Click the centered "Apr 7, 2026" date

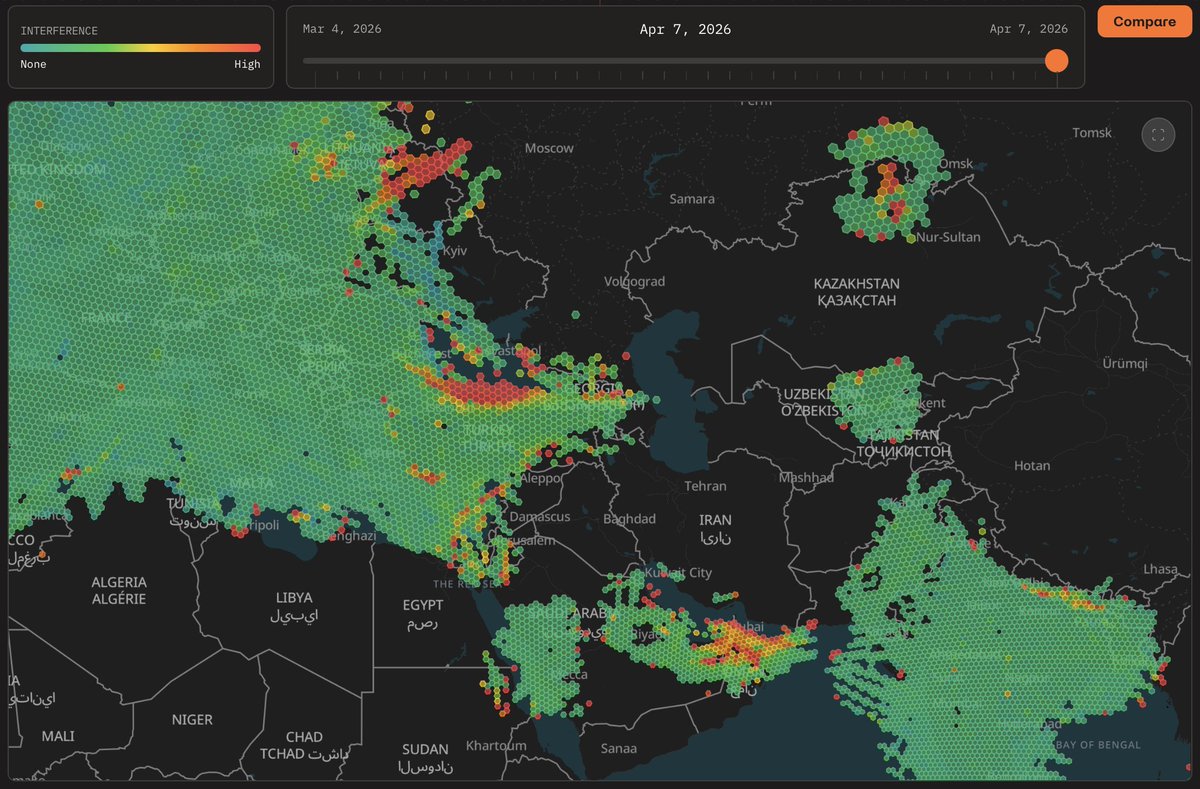(685, 29)
